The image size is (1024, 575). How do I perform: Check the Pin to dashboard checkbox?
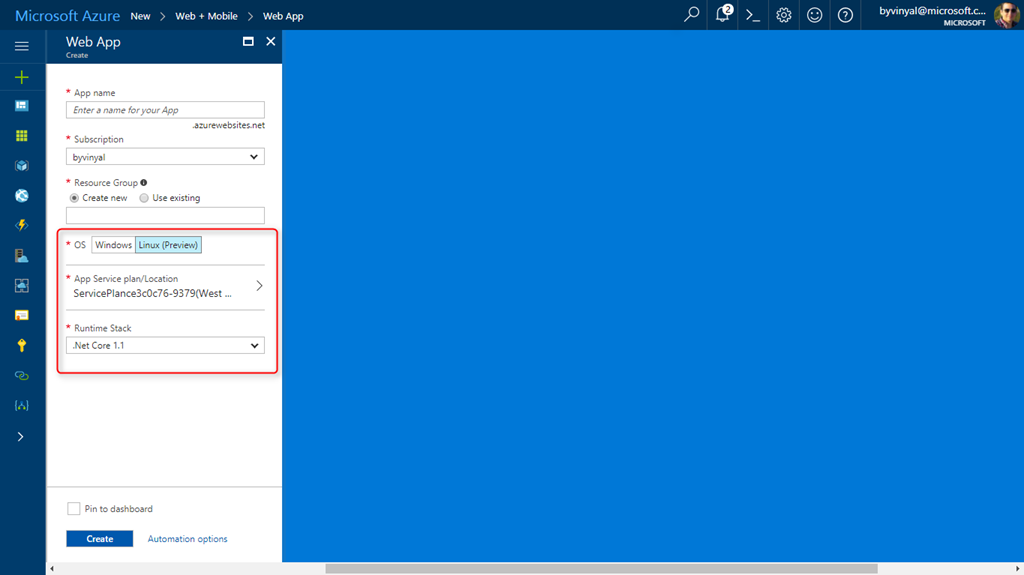click(74, 509)
